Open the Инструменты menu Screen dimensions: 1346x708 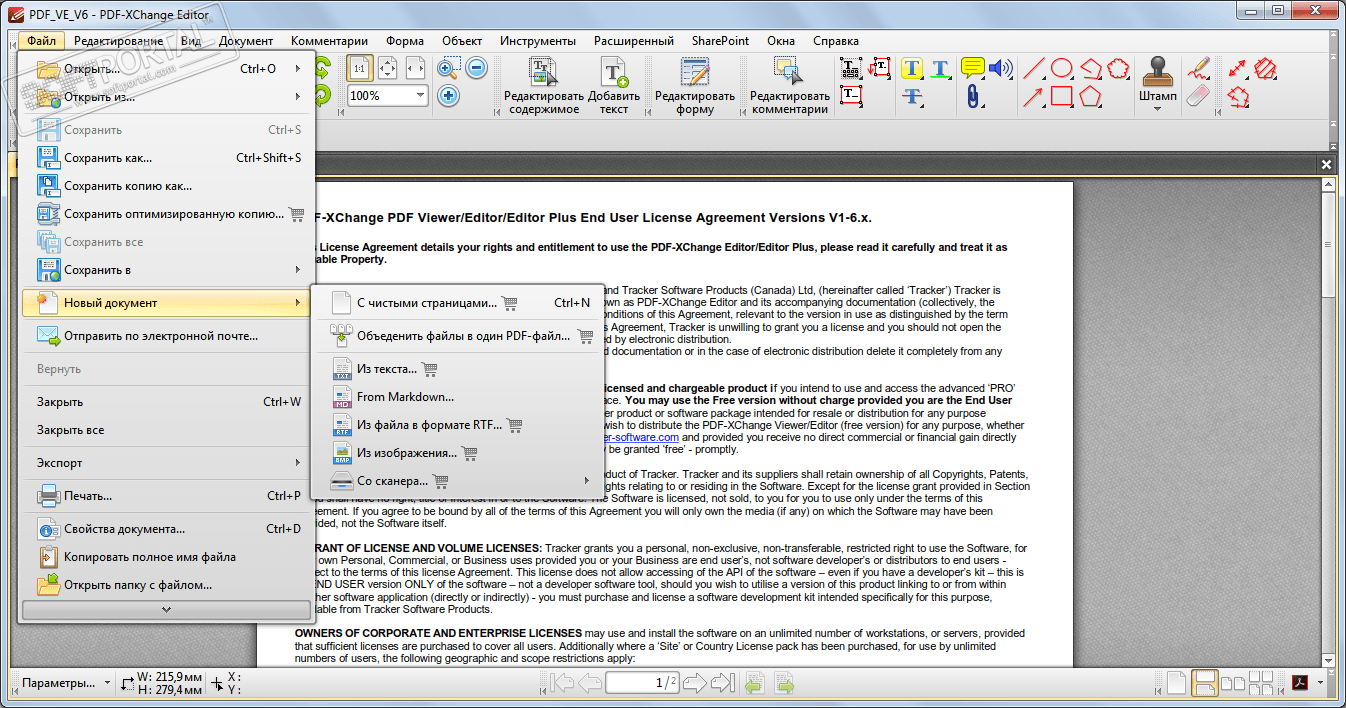pyautogui.click(x=538, y=41)
